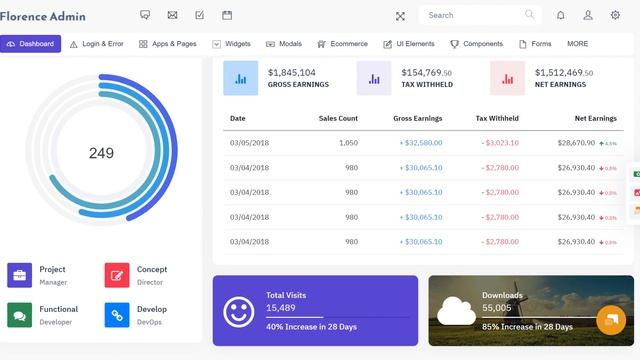Open the Ecommerce menu

(x=342, y=44)
